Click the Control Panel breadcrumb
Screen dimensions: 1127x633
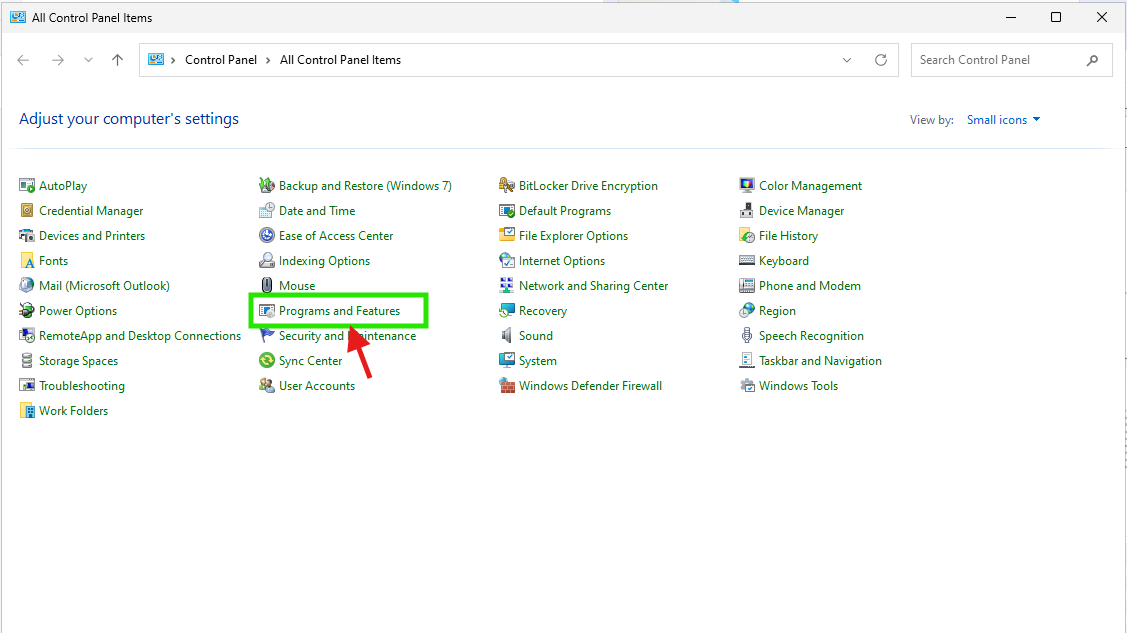coord(221,60)
